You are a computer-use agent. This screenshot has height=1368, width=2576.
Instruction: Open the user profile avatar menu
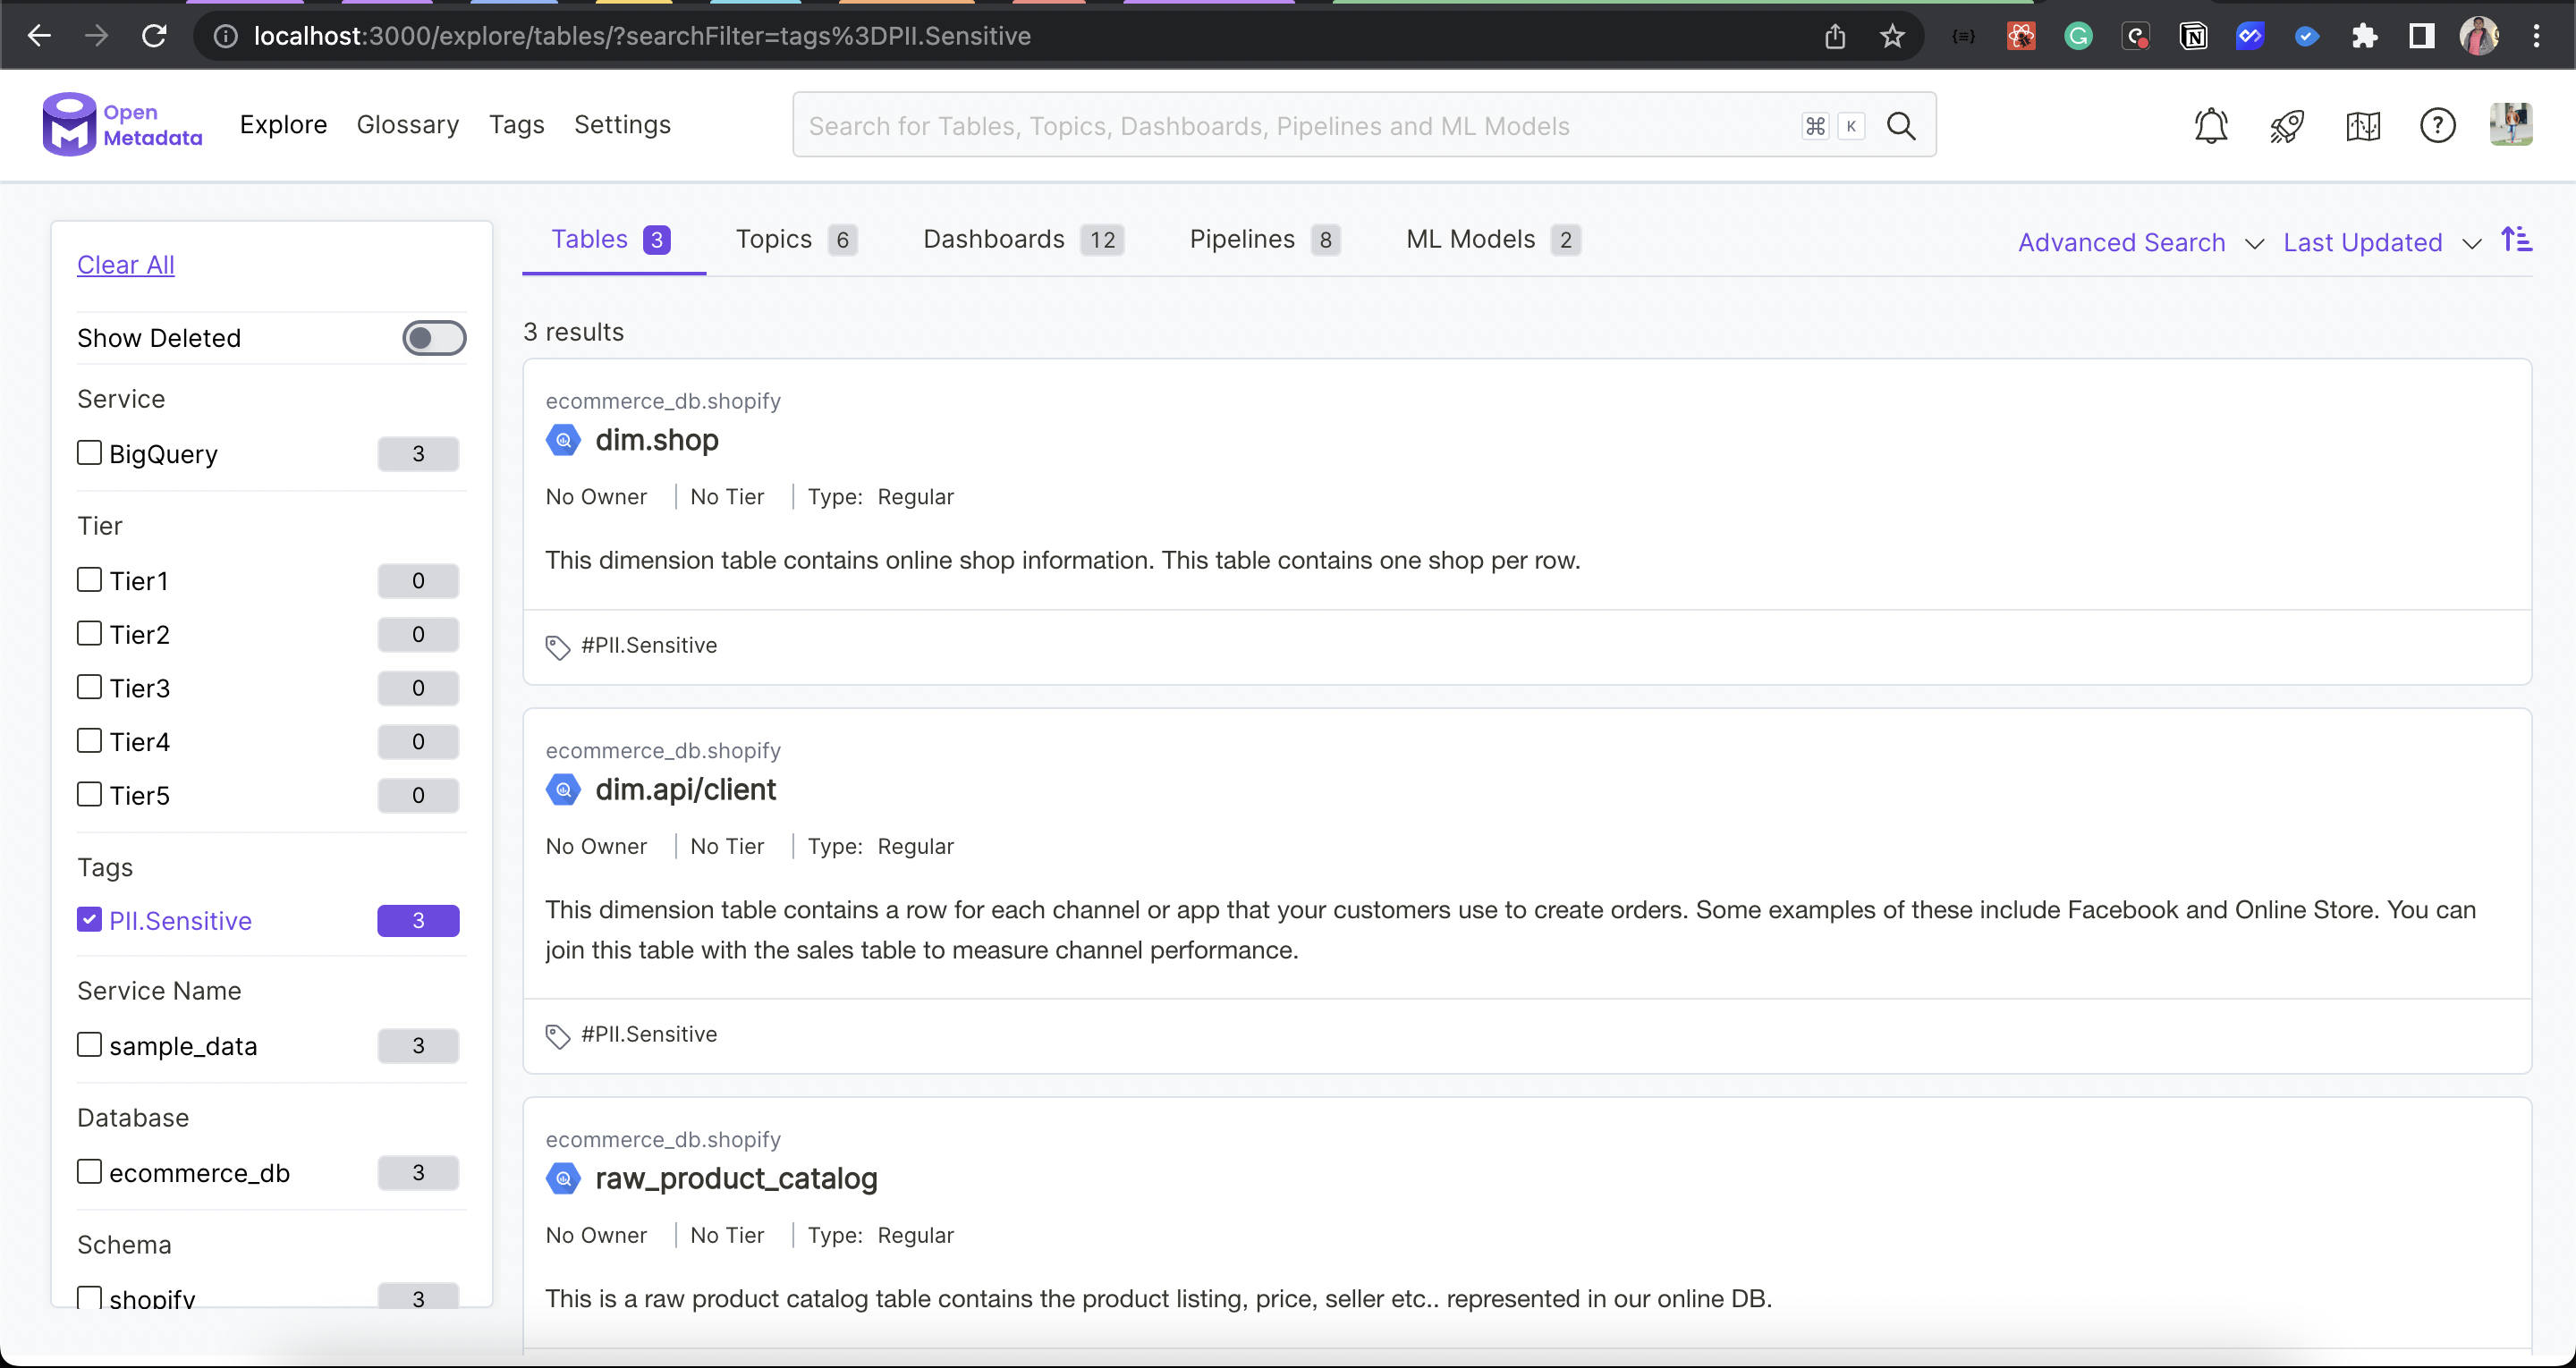point(2510,126)
